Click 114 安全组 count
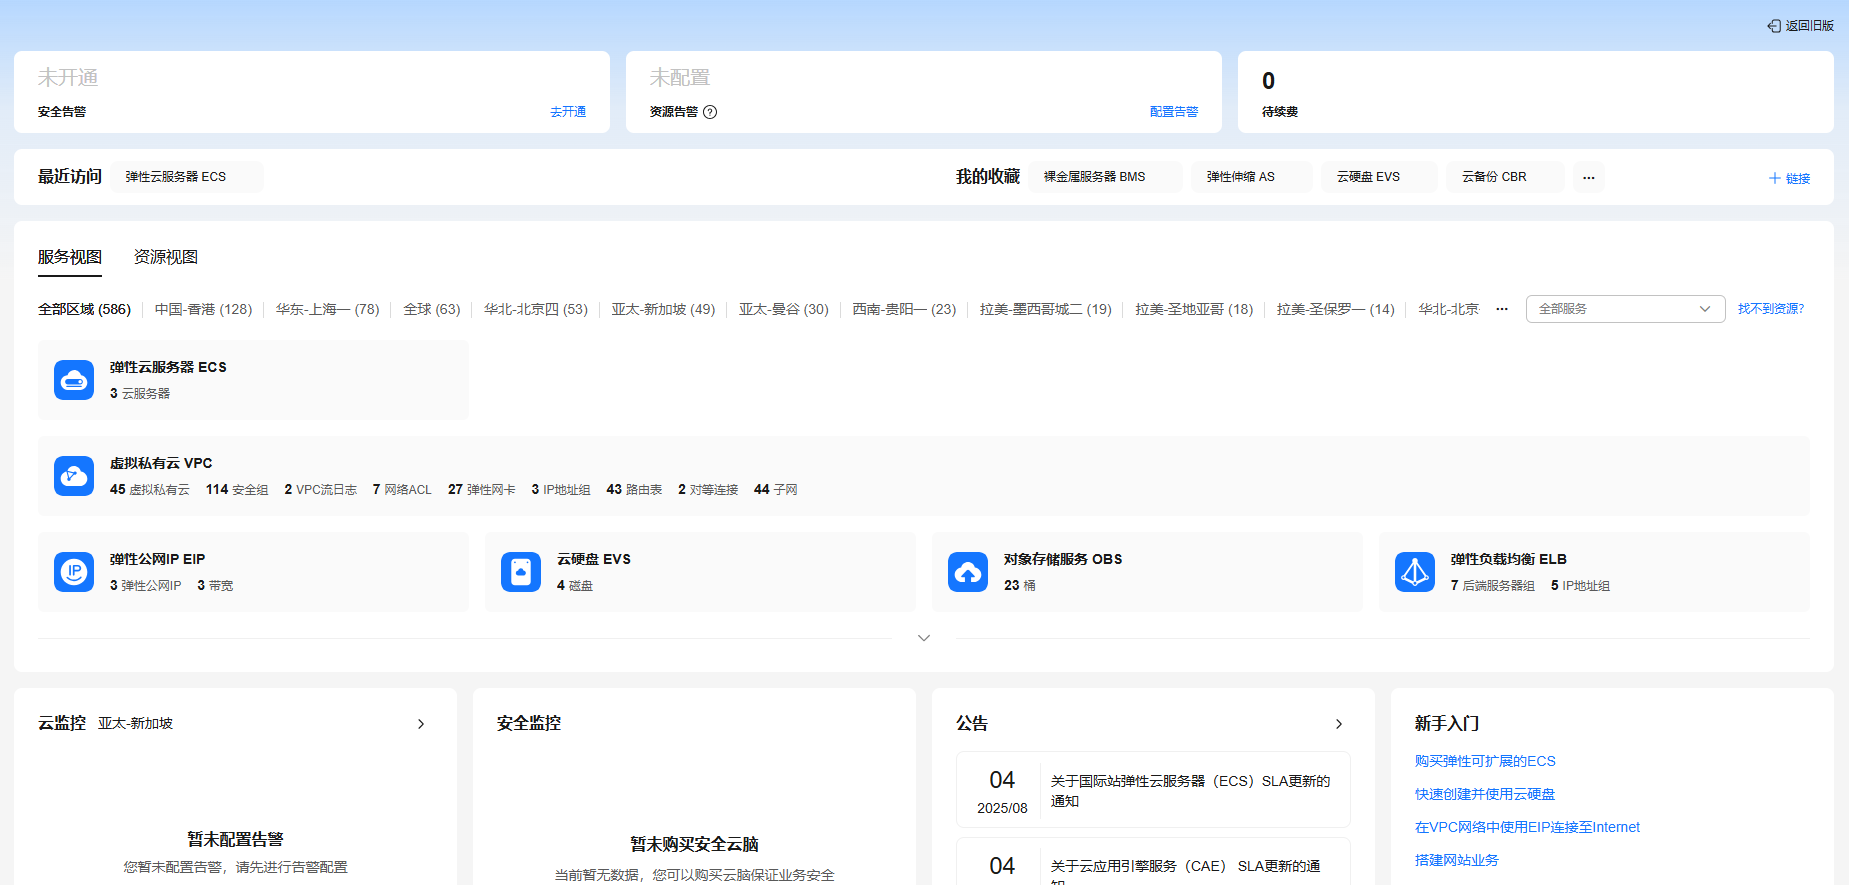 click(x=237, y=489)
